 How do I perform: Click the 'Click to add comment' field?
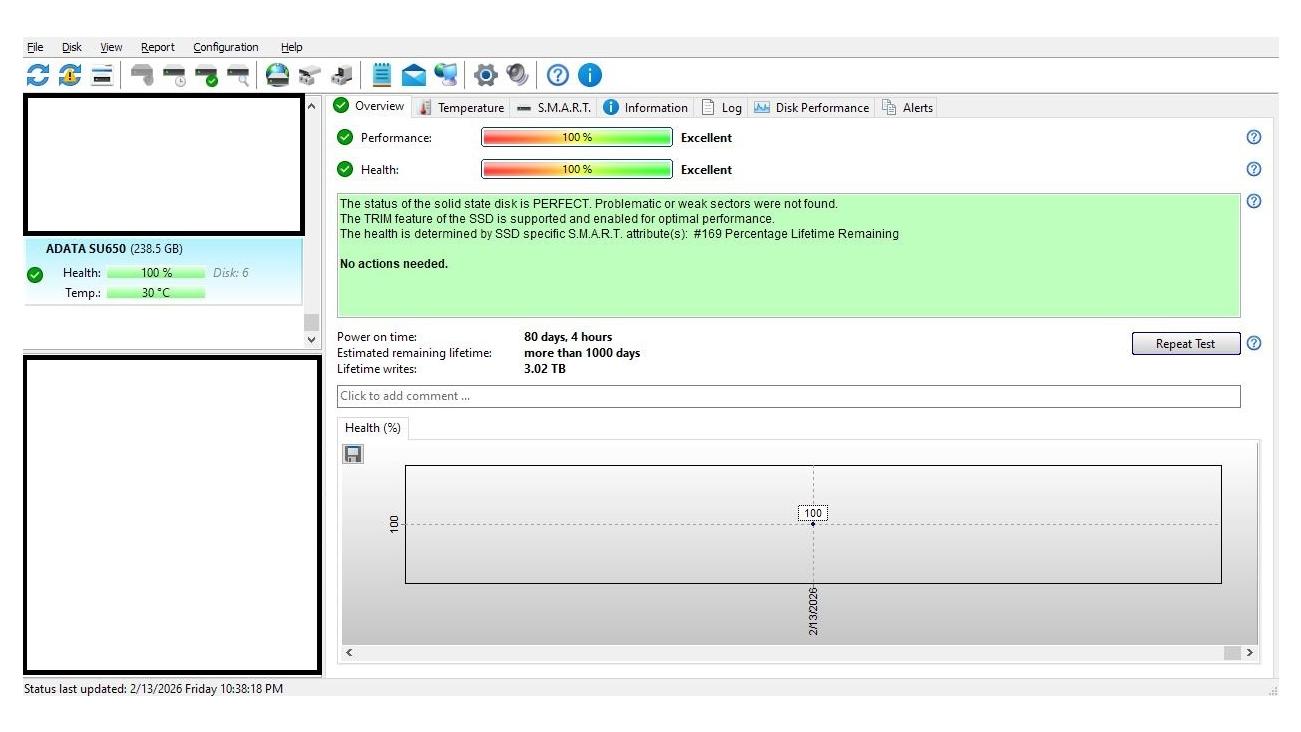click(788, 396)
